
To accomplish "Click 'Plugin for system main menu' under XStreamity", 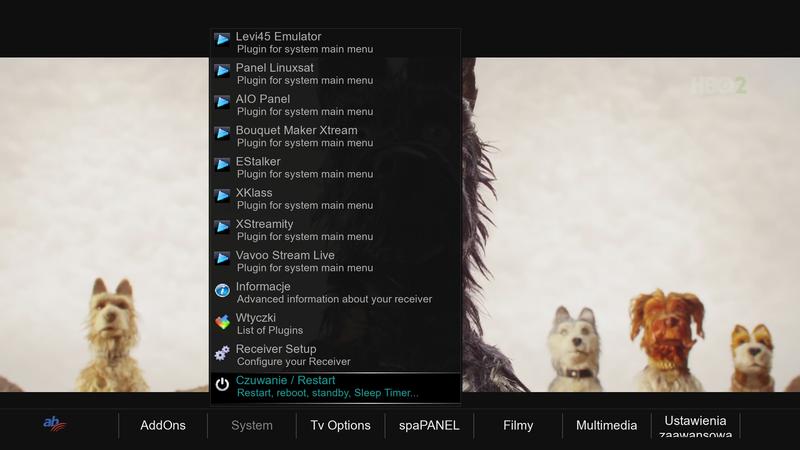I will (x=305, y=237).
